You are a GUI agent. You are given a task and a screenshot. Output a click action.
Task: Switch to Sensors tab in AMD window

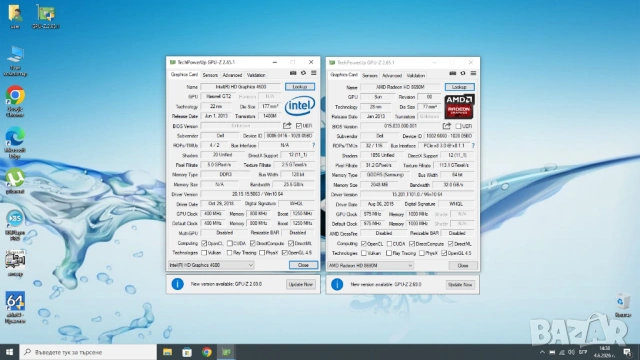point(369,76)
